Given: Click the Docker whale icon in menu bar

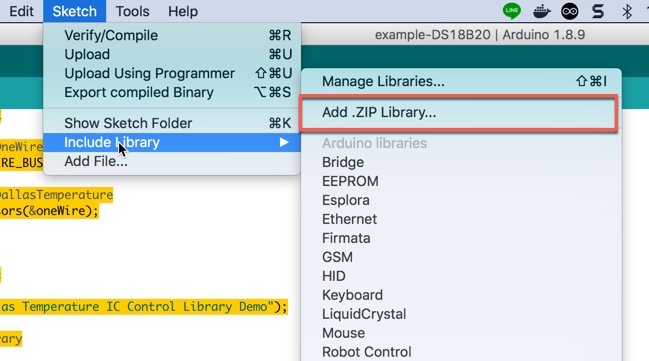Looking at the screenshot, I should tap(541, 12).
